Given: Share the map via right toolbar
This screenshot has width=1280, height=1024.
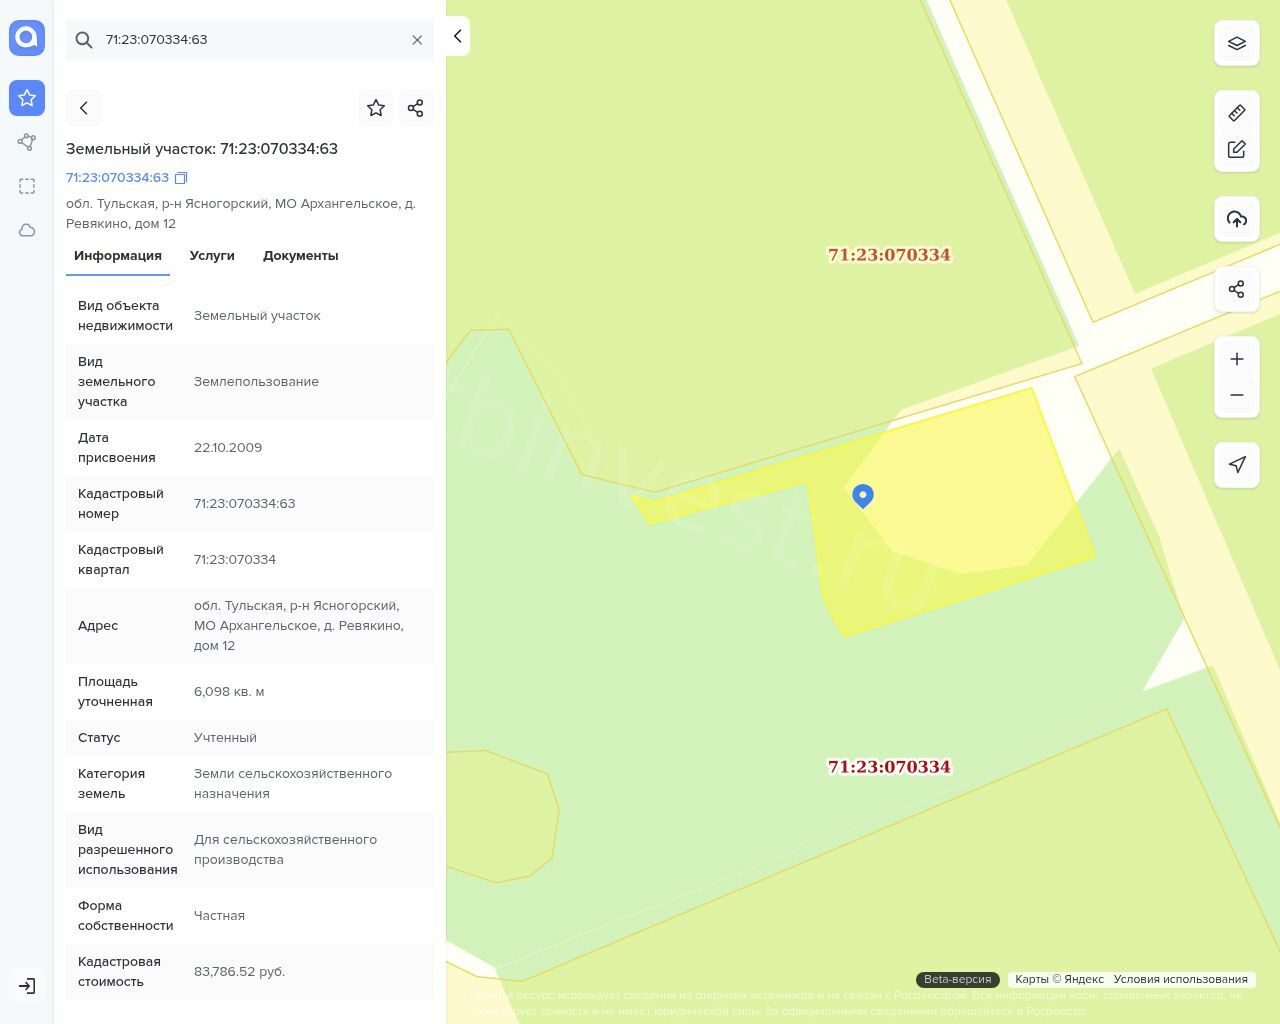Looking at the screenshot, I should (1236, 289).
